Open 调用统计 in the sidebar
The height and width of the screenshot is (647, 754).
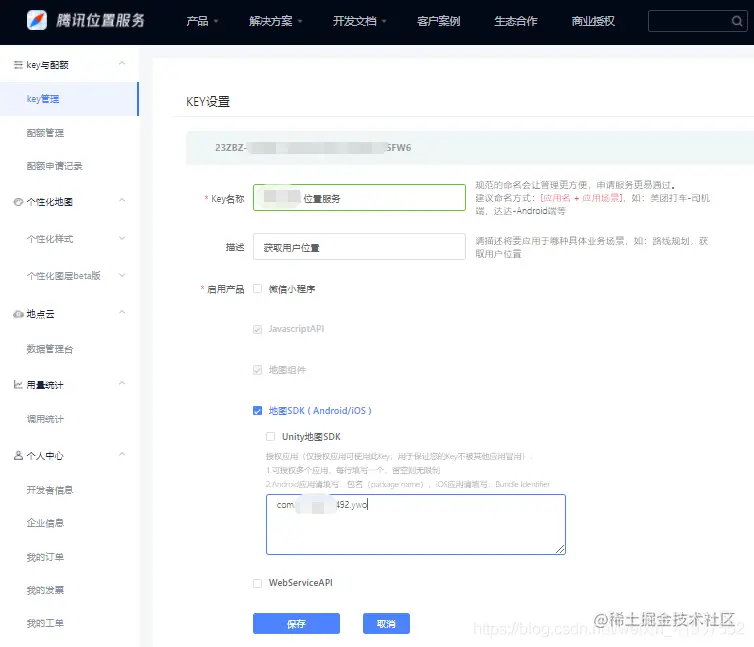click(45, 419)
